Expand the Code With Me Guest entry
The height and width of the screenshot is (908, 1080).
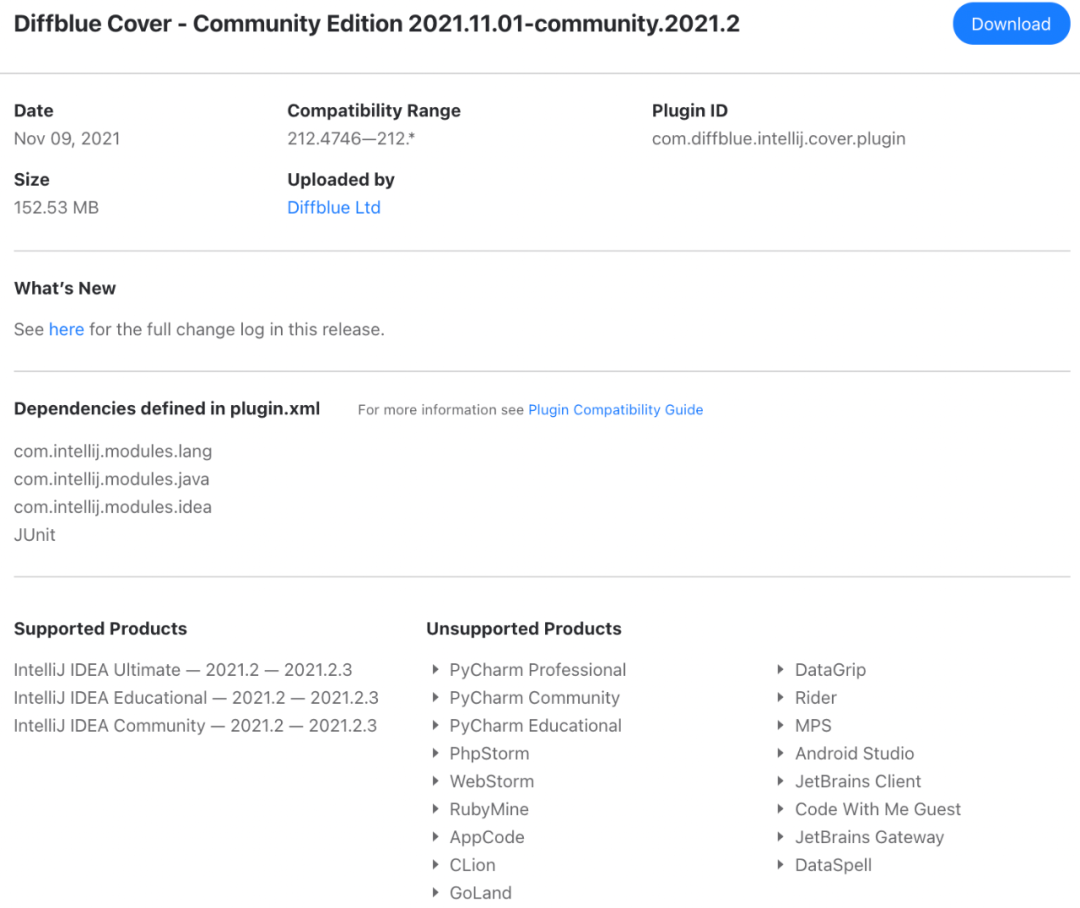[869, 809]
